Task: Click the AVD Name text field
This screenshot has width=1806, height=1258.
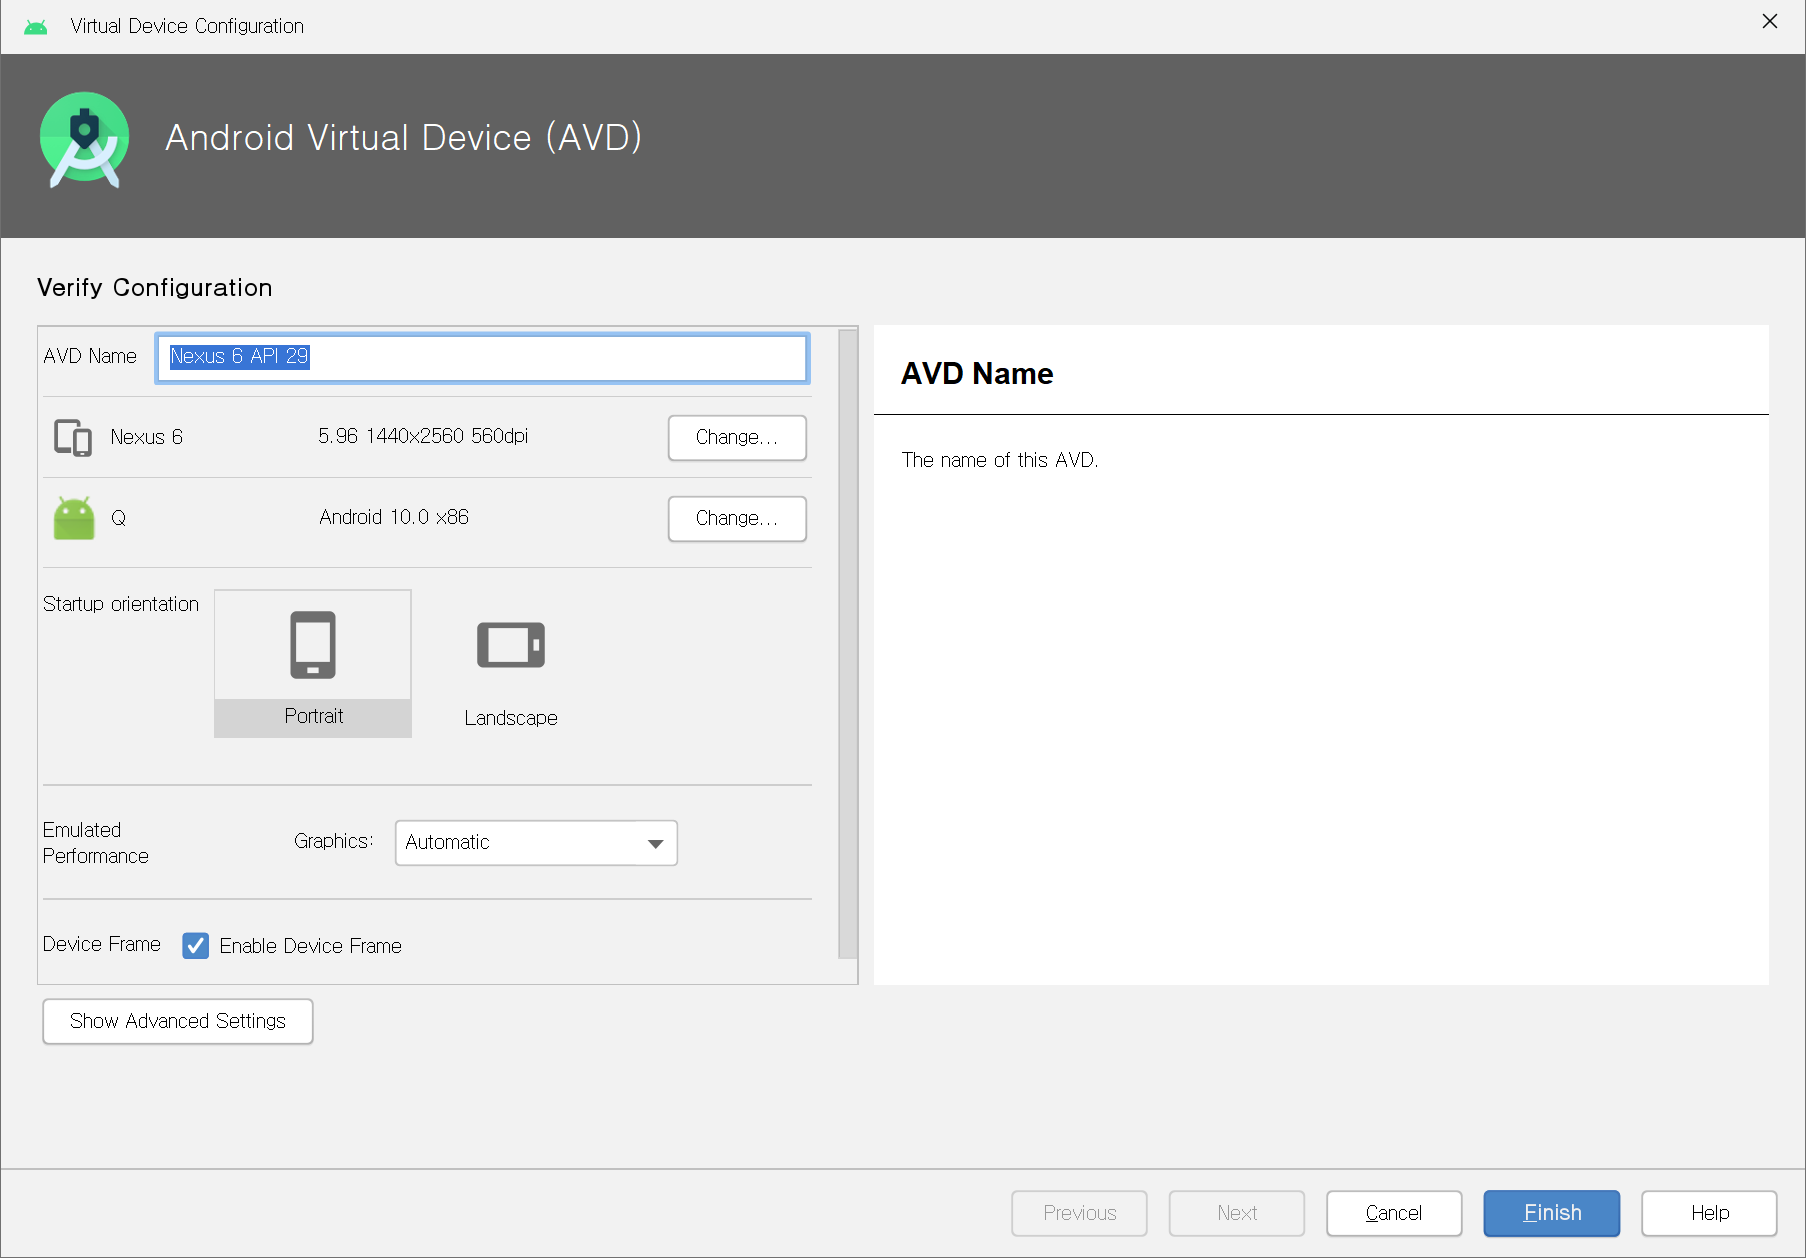Action: [x=482, y=358]
